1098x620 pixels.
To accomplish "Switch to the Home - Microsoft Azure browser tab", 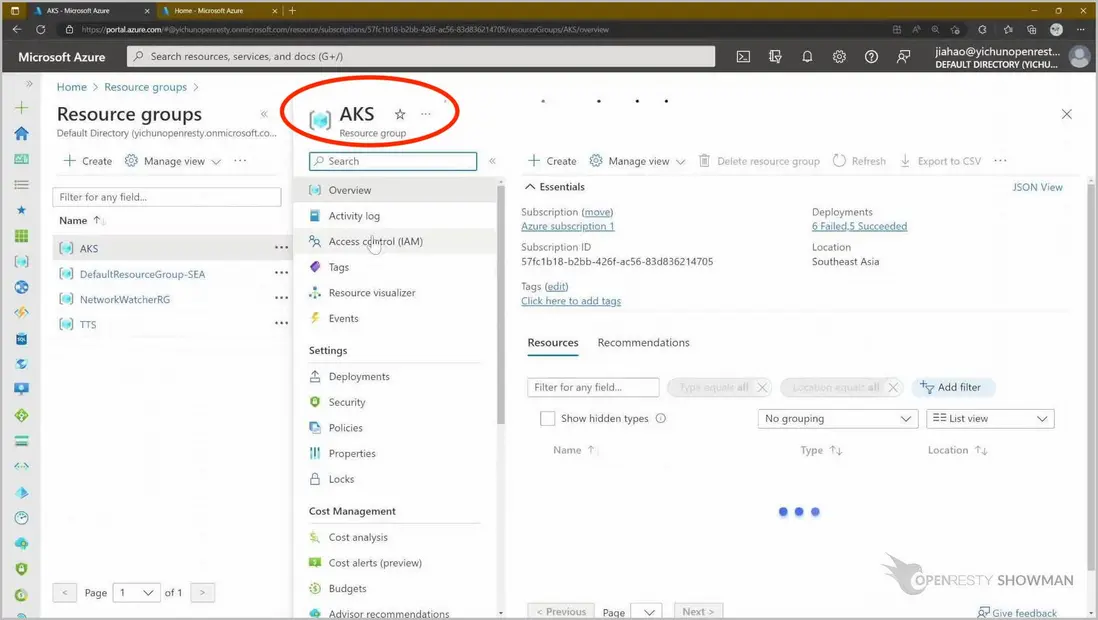I will (209, 11).
